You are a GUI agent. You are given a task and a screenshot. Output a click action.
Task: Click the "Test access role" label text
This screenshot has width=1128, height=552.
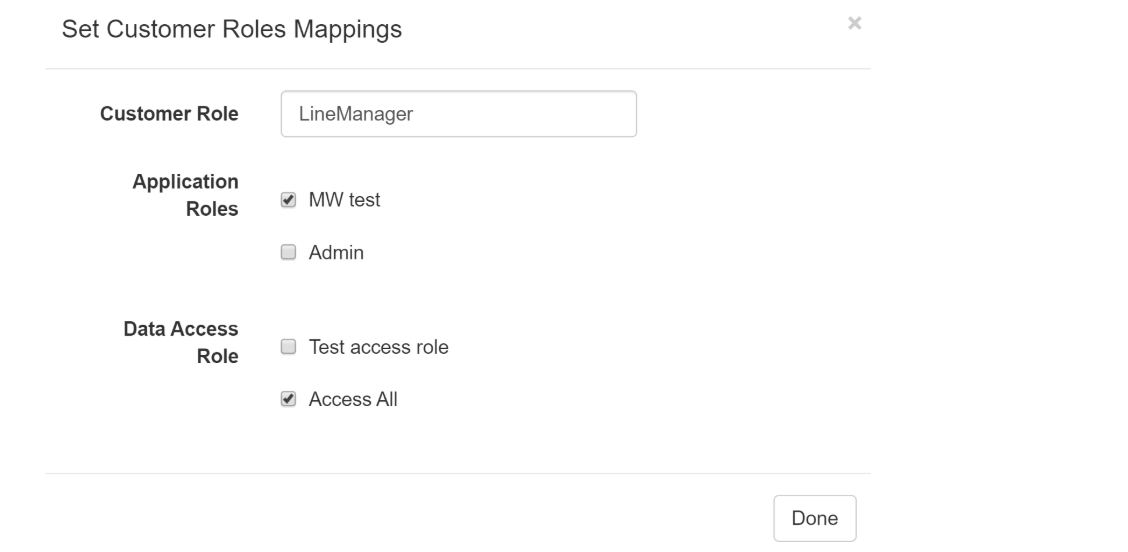pyautogui.click(x=378, y=347)
